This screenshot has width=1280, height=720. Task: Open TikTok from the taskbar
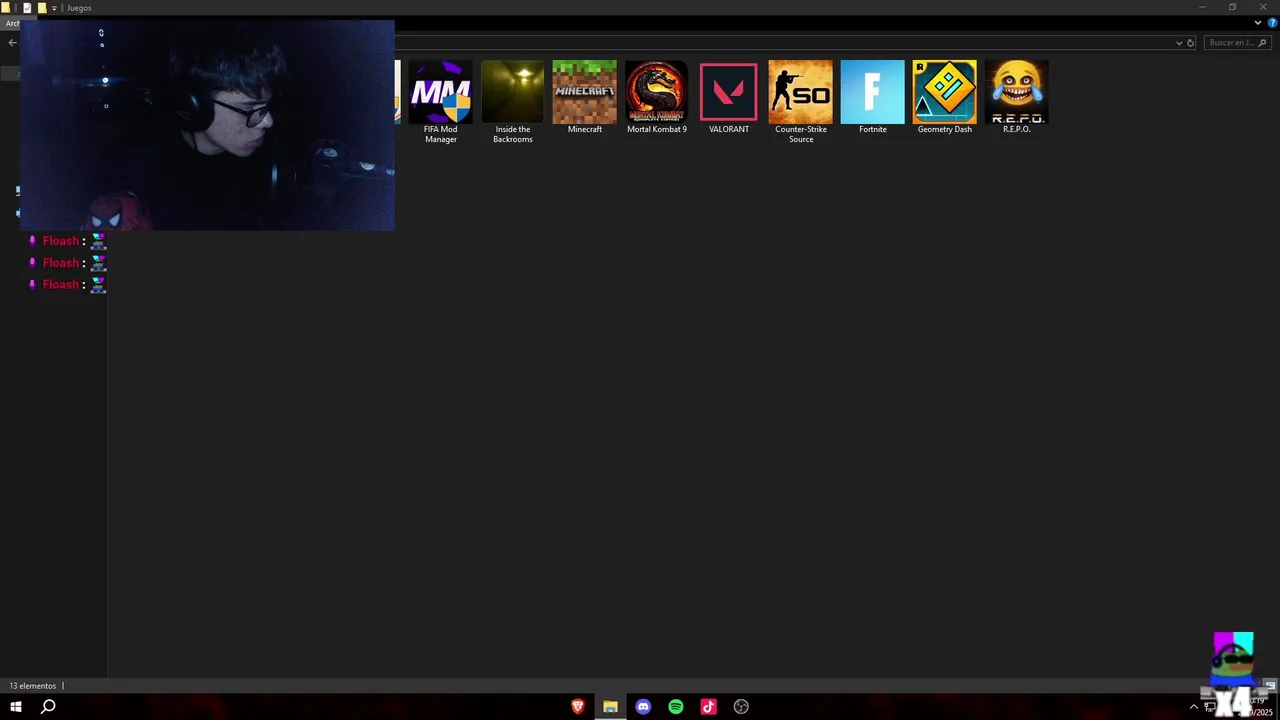coord(708,706)
